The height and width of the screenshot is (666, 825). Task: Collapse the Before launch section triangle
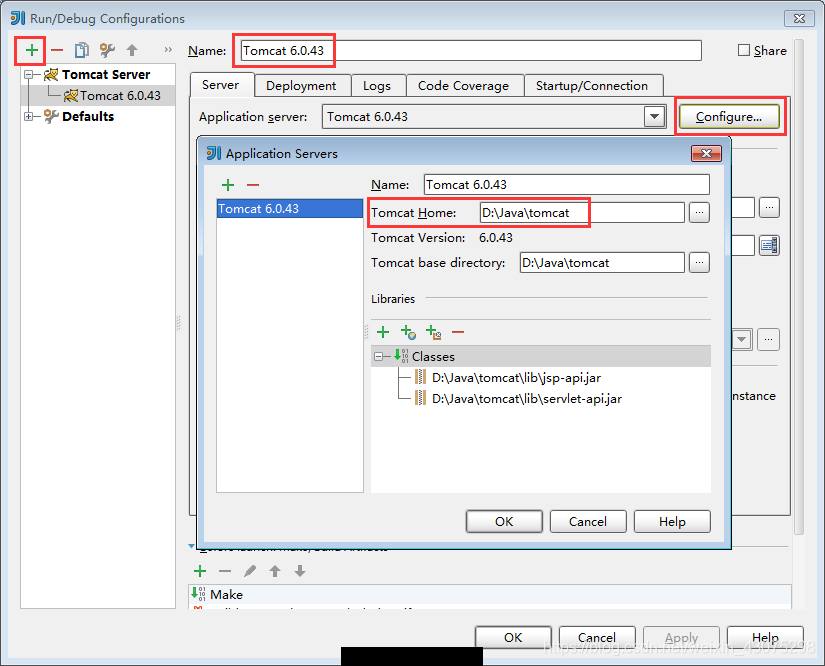click(192, 547)
